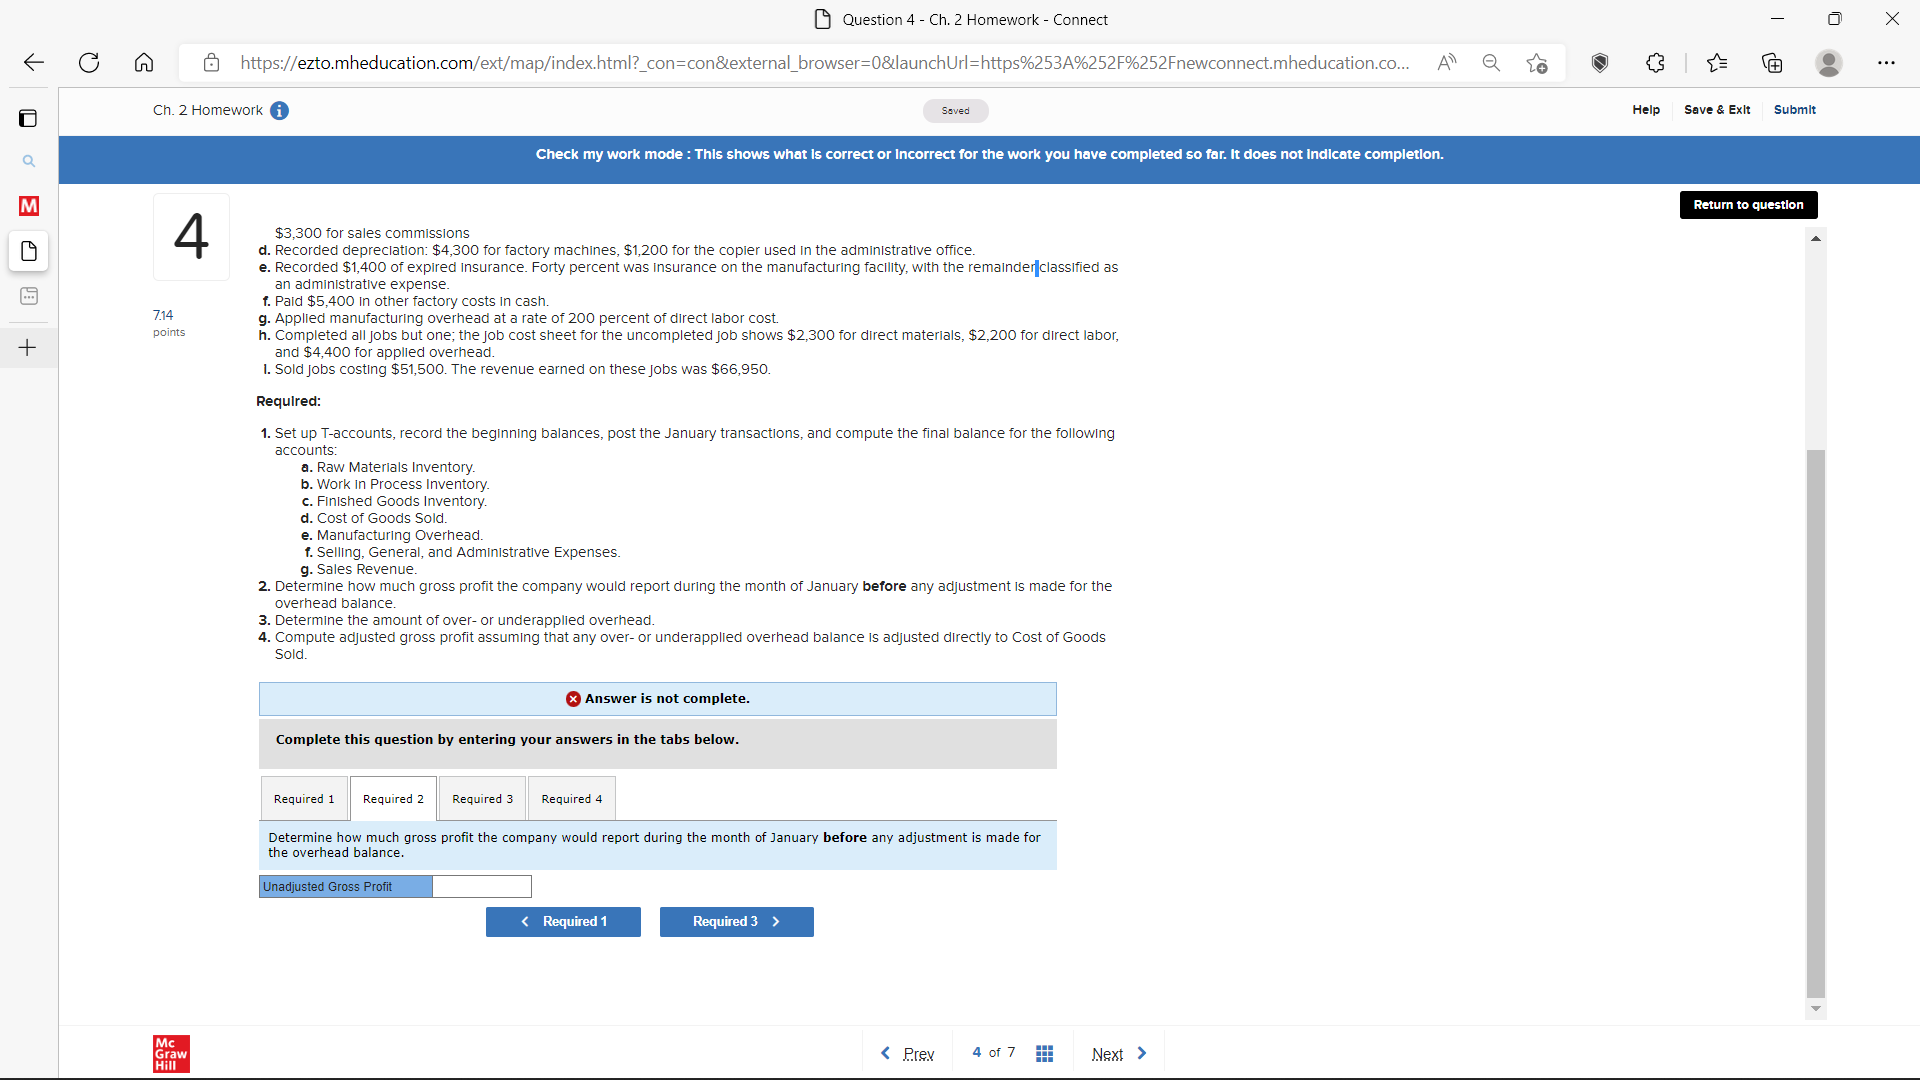Switch to the Required 4 tab
Viewport: 1920px width, 1080px height.
(571, 798)
